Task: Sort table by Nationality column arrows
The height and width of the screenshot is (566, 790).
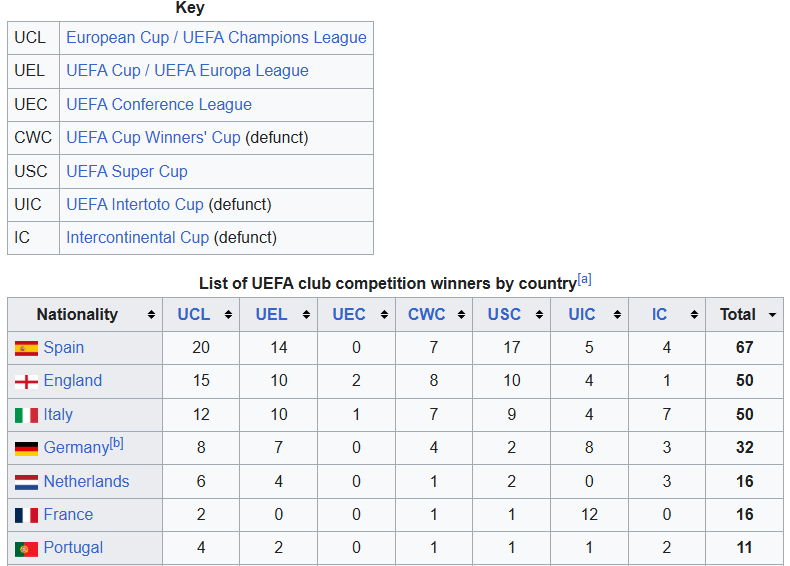Action: point(151,315)
